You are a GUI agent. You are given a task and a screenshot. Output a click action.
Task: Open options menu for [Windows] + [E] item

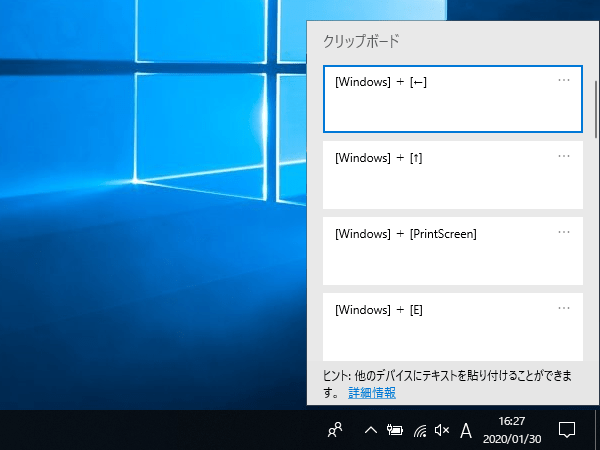click(x=564, y=308)
